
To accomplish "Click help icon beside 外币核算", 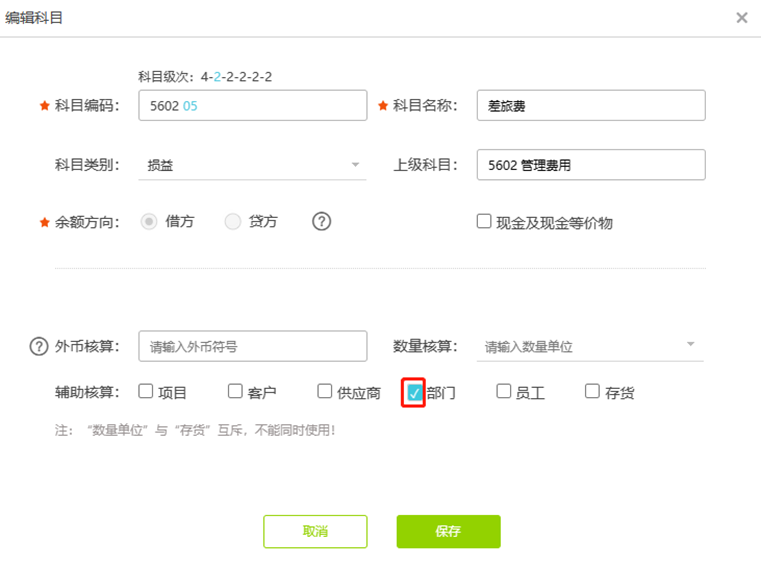I will 39,346.
